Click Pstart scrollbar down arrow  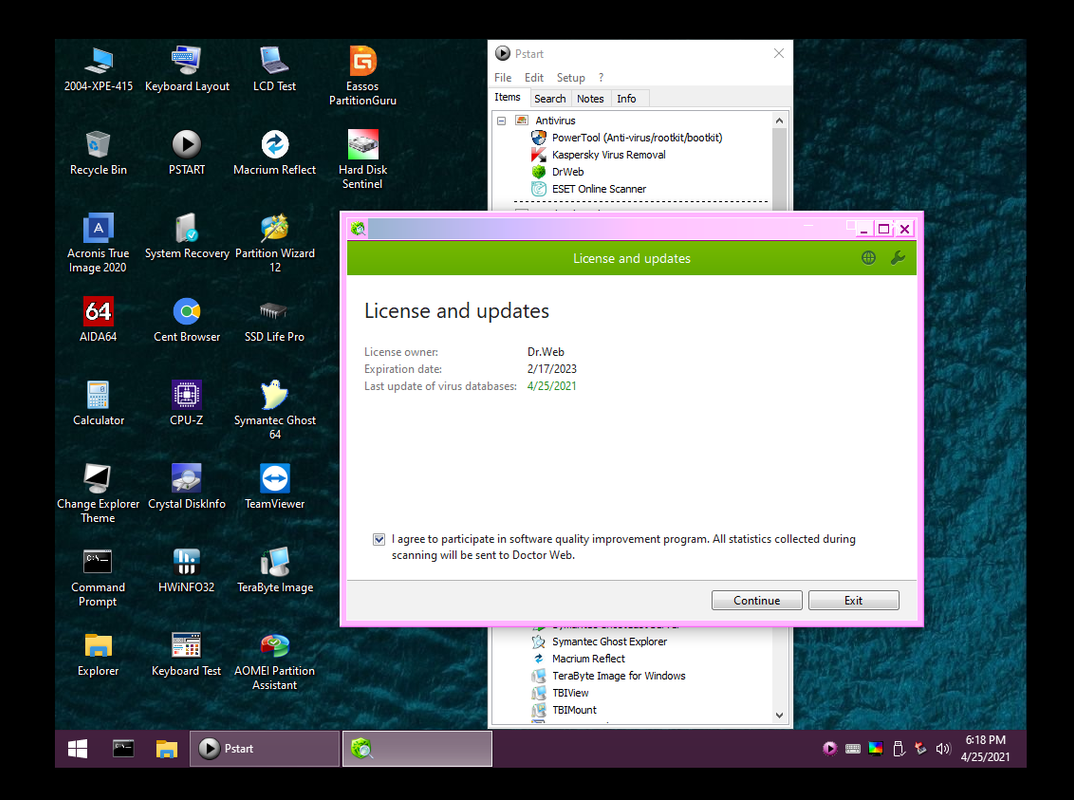pos(779,715)
